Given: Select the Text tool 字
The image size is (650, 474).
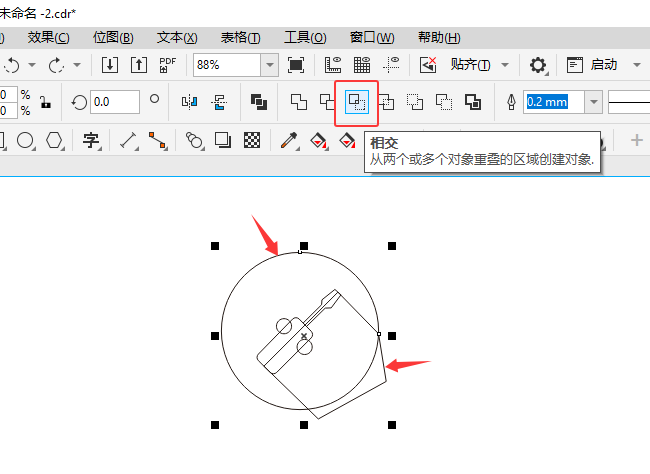Looking at the screenshot, I should coord(92,141).
